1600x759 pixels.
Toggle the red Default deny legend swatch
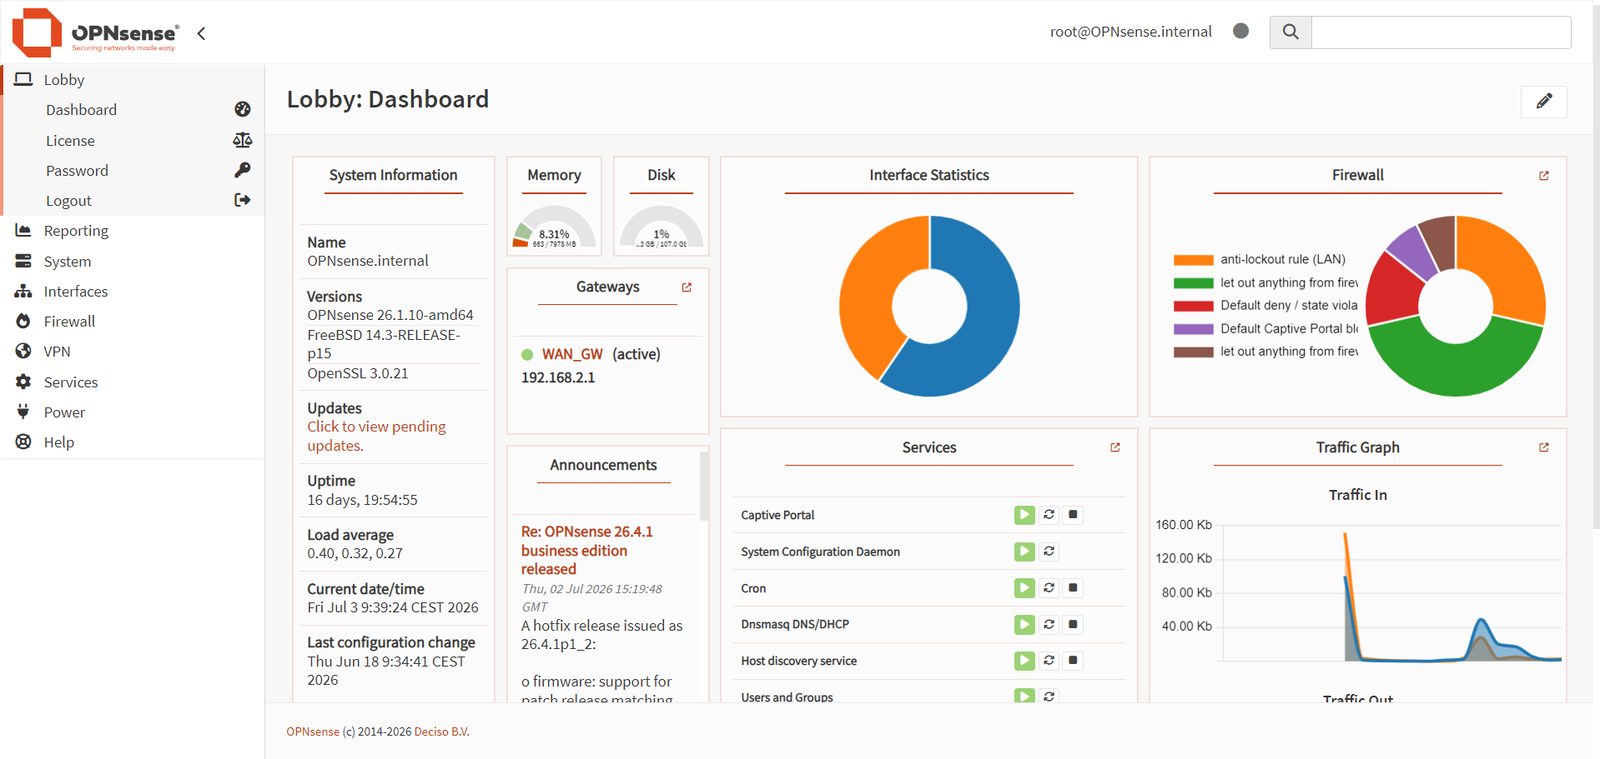tap(1193, 306)
